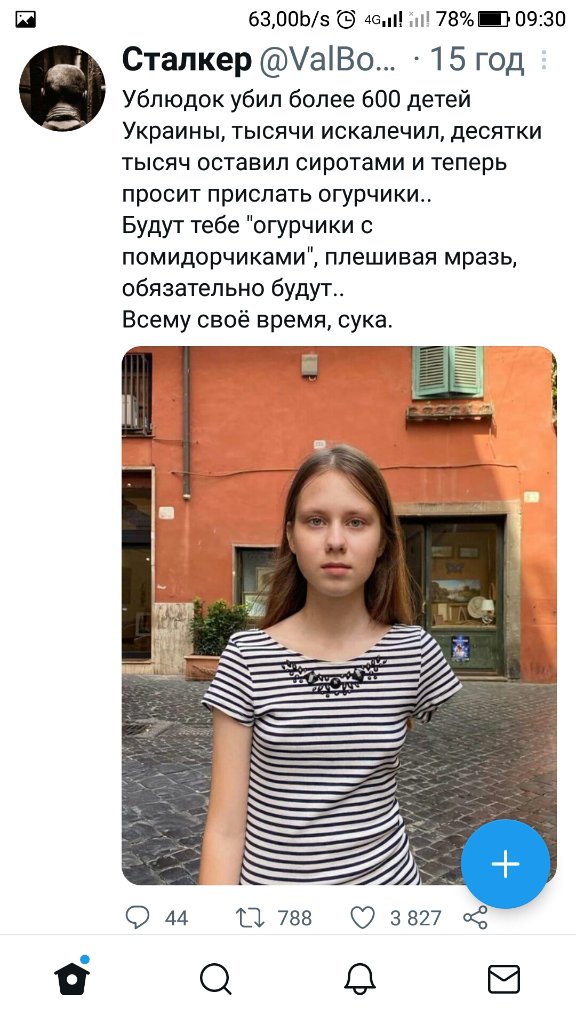This screenshot has height=1024, width=576.
Task: Tap the share icon below the tweet
Action: click(475, 918)
